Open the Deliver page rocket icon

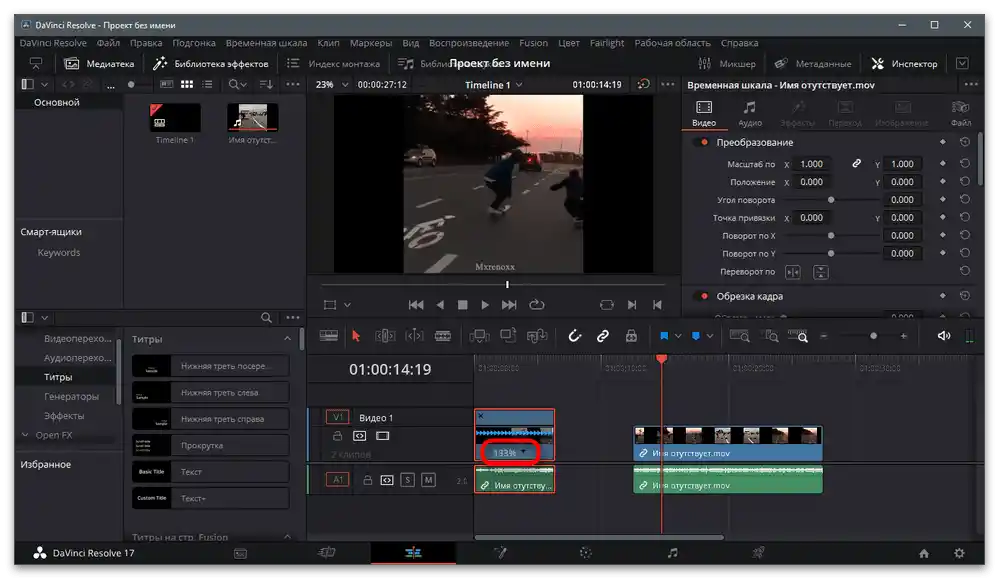[758, 553]
